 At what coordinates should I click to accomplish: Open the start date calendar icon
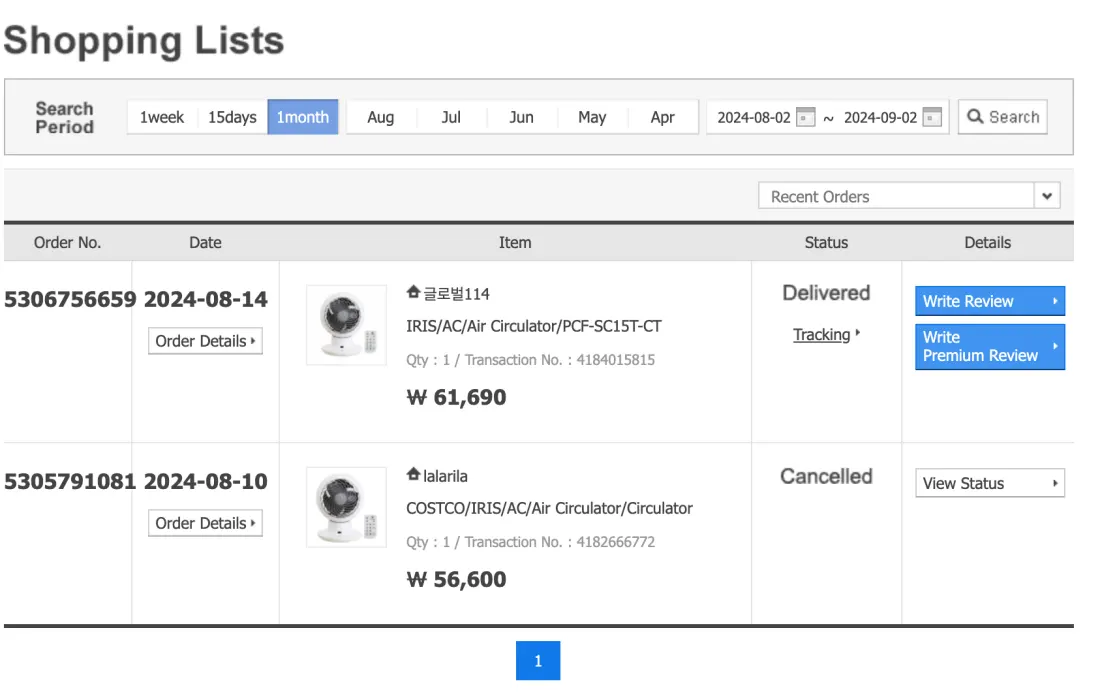[x=806, y=118]
